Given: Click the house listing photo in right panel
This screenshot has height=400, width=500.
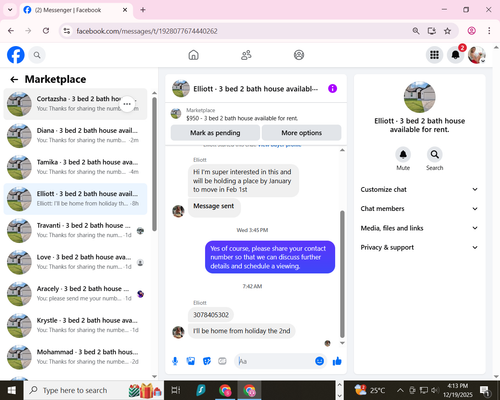Looking at the screenshot, I should (419, 97).
